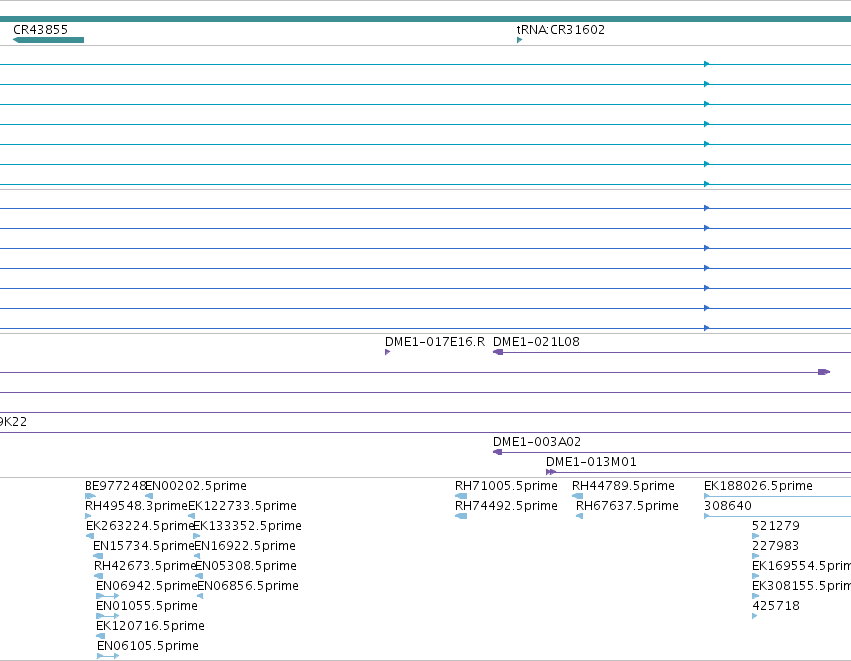
Task: Click the 227983 EST label
Action: [776, 545]
